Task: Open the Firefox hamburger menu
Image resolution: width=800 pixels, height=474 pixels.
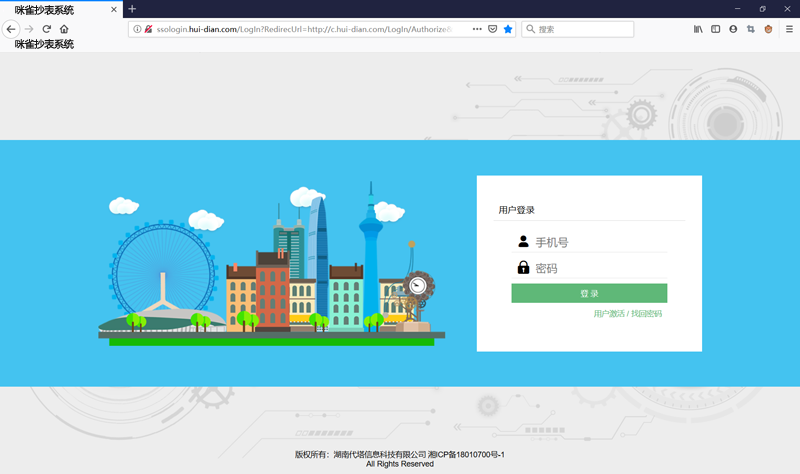Action: (x=789, y=30)
